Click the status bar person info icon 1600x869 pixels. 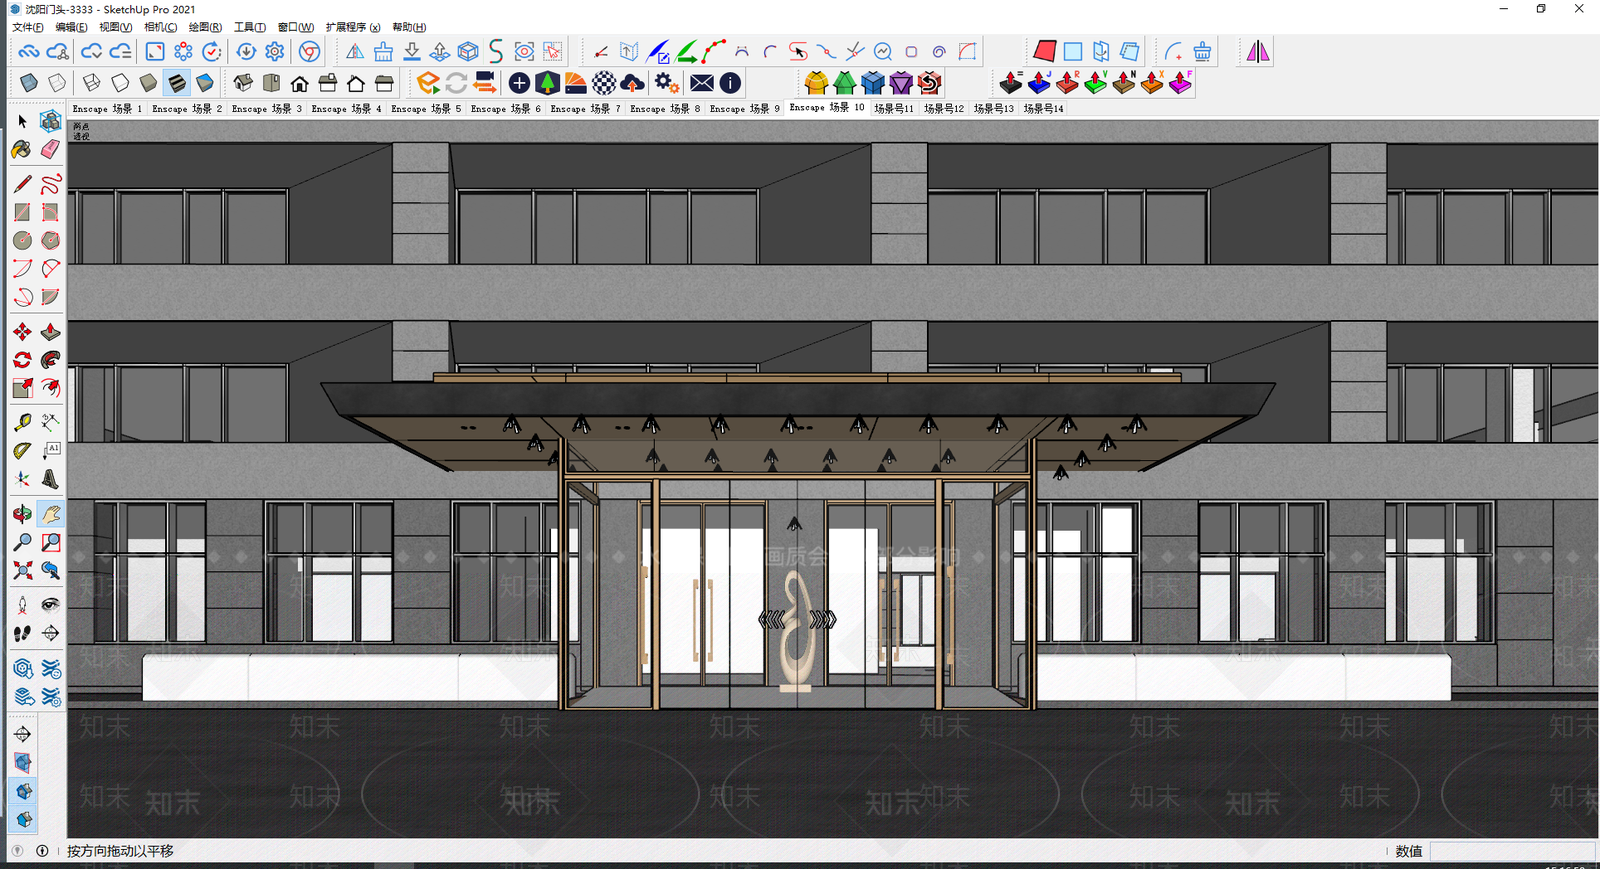(x=42, y=851)
